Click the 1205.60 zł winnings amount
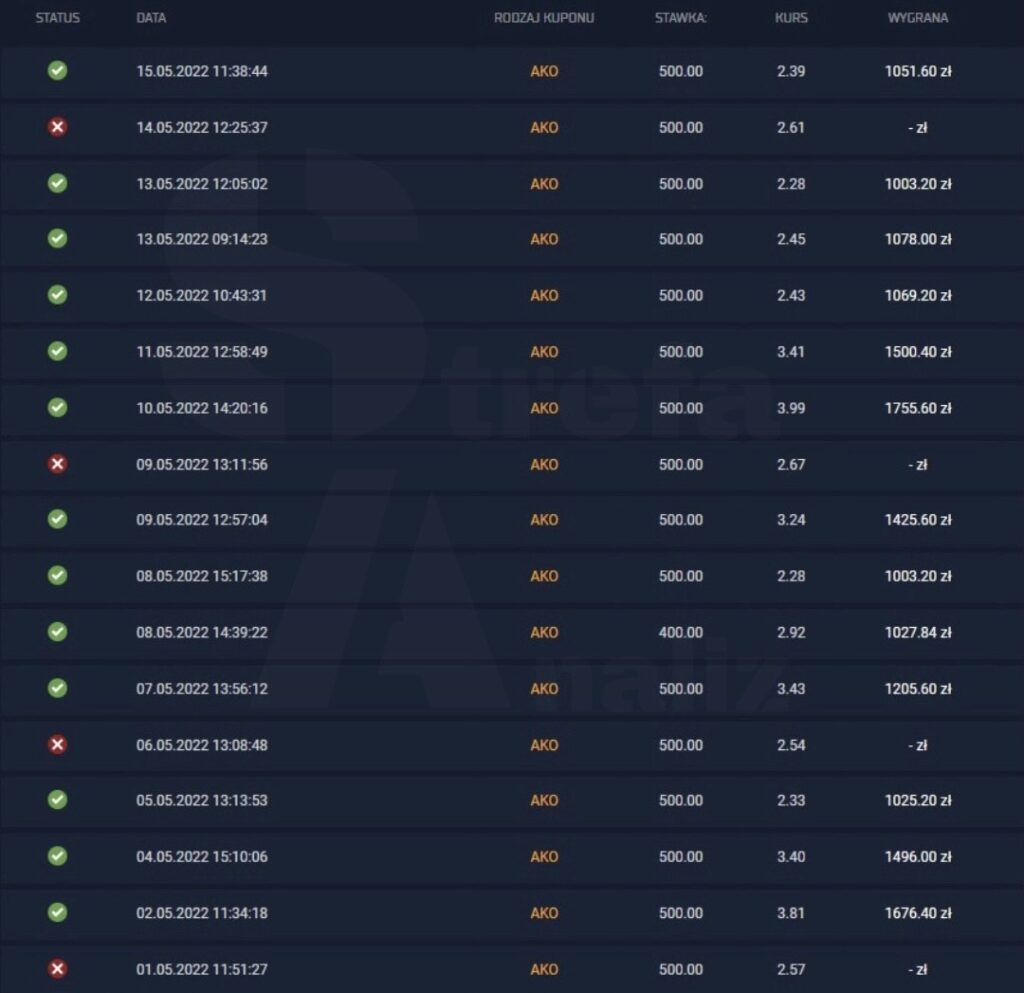The image size is (1024, 993). coord(918,689)
